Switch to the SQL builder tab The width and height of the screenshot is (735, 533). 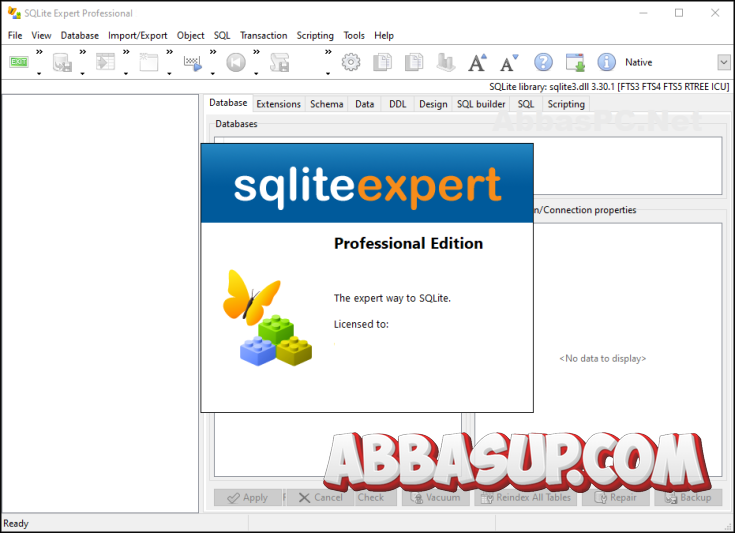pos(481,104)
